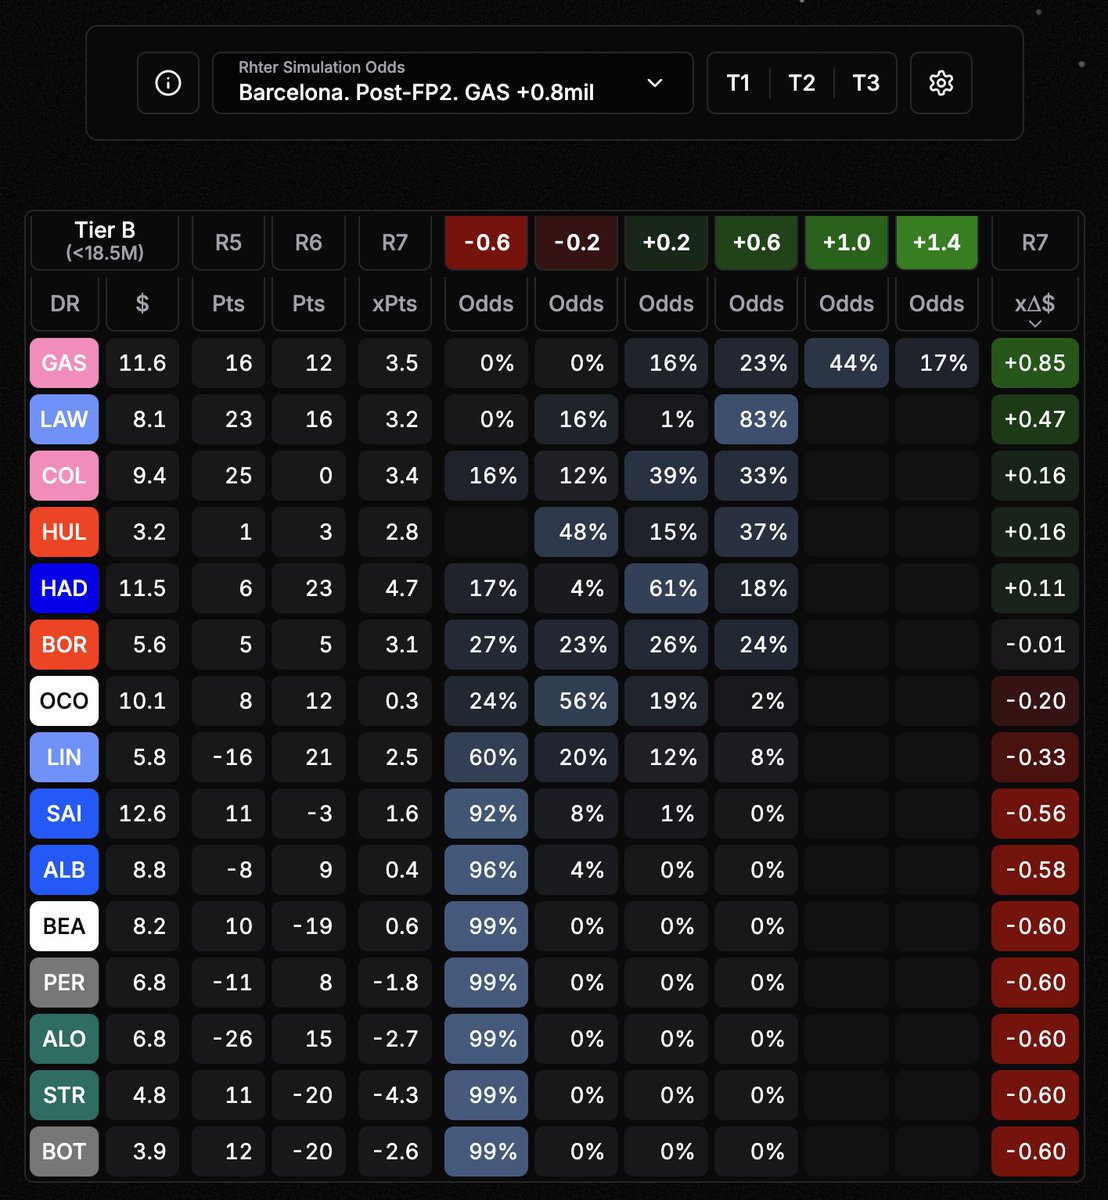Click the -0.33 value in LIN row
The height and width of the screenshot is (1200, 1108).
pyautogui.click(x=1035, y=757)
